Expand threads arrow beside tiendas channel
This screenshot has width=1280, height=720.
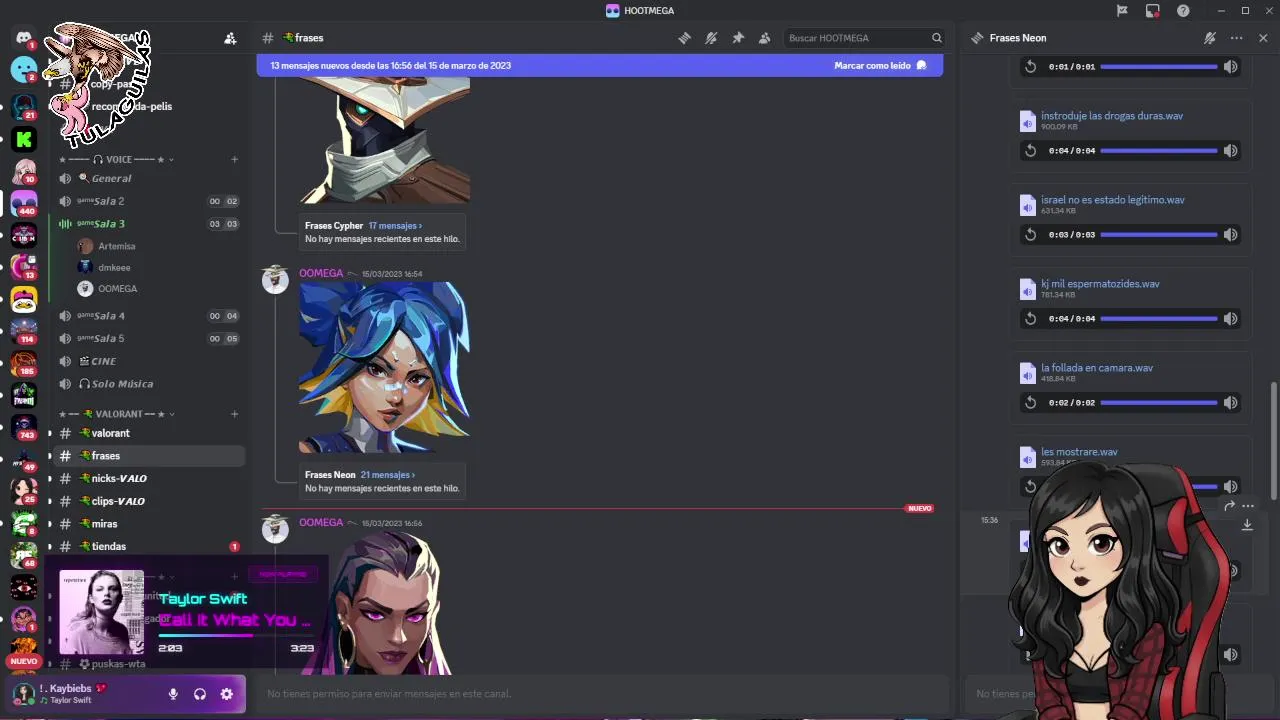coord(49,547)
